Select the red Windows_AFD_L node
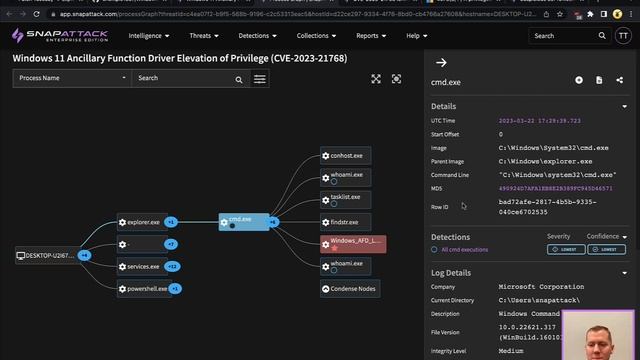Screen dimensions: 640x360 [x=353, y=244]
